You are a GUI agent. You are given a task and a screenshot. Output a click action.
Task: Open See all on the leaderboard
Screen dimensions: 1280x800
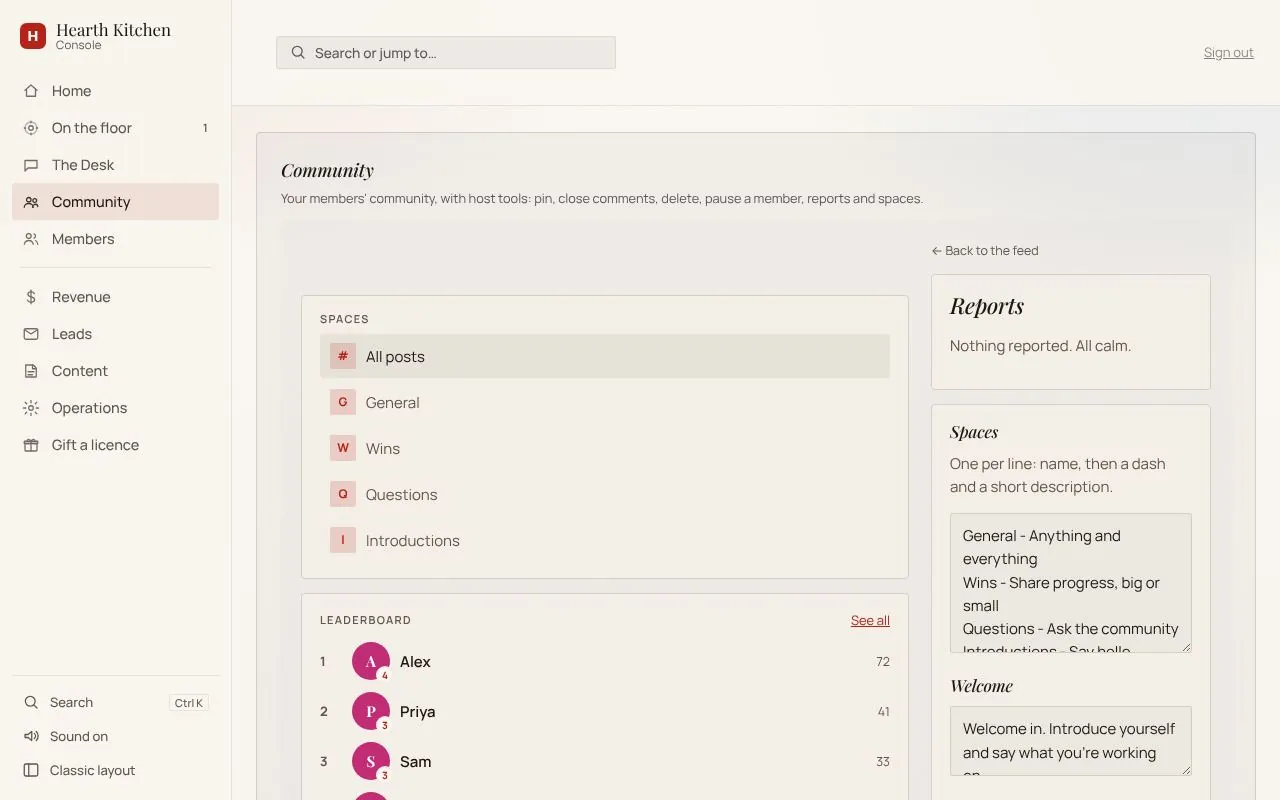tap(870, 621)
